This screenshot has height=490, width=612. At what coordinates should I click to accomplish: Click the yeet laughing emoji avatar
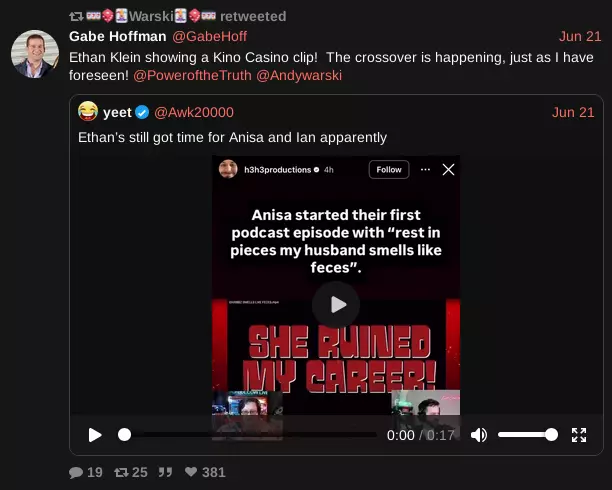(88, 111)
